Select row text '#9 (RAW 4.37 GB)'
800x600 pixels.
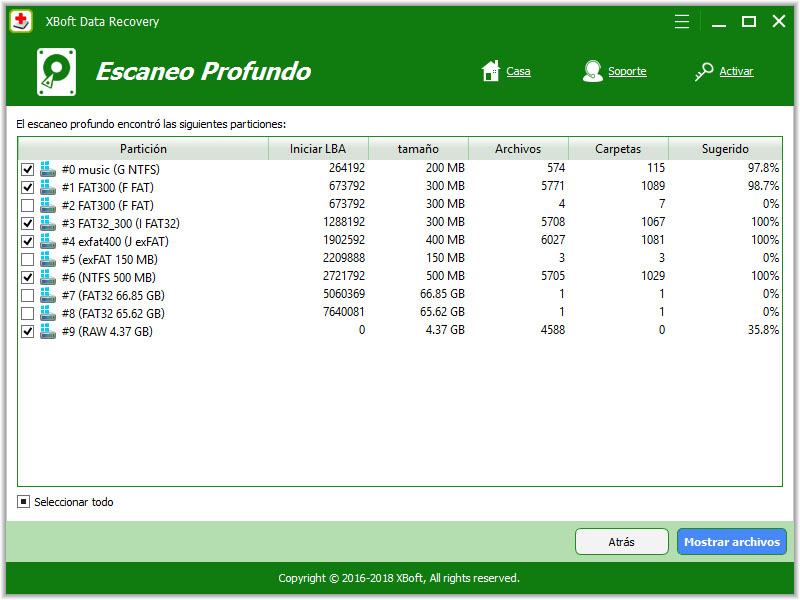pyautogui.click(x=107, y=332)
